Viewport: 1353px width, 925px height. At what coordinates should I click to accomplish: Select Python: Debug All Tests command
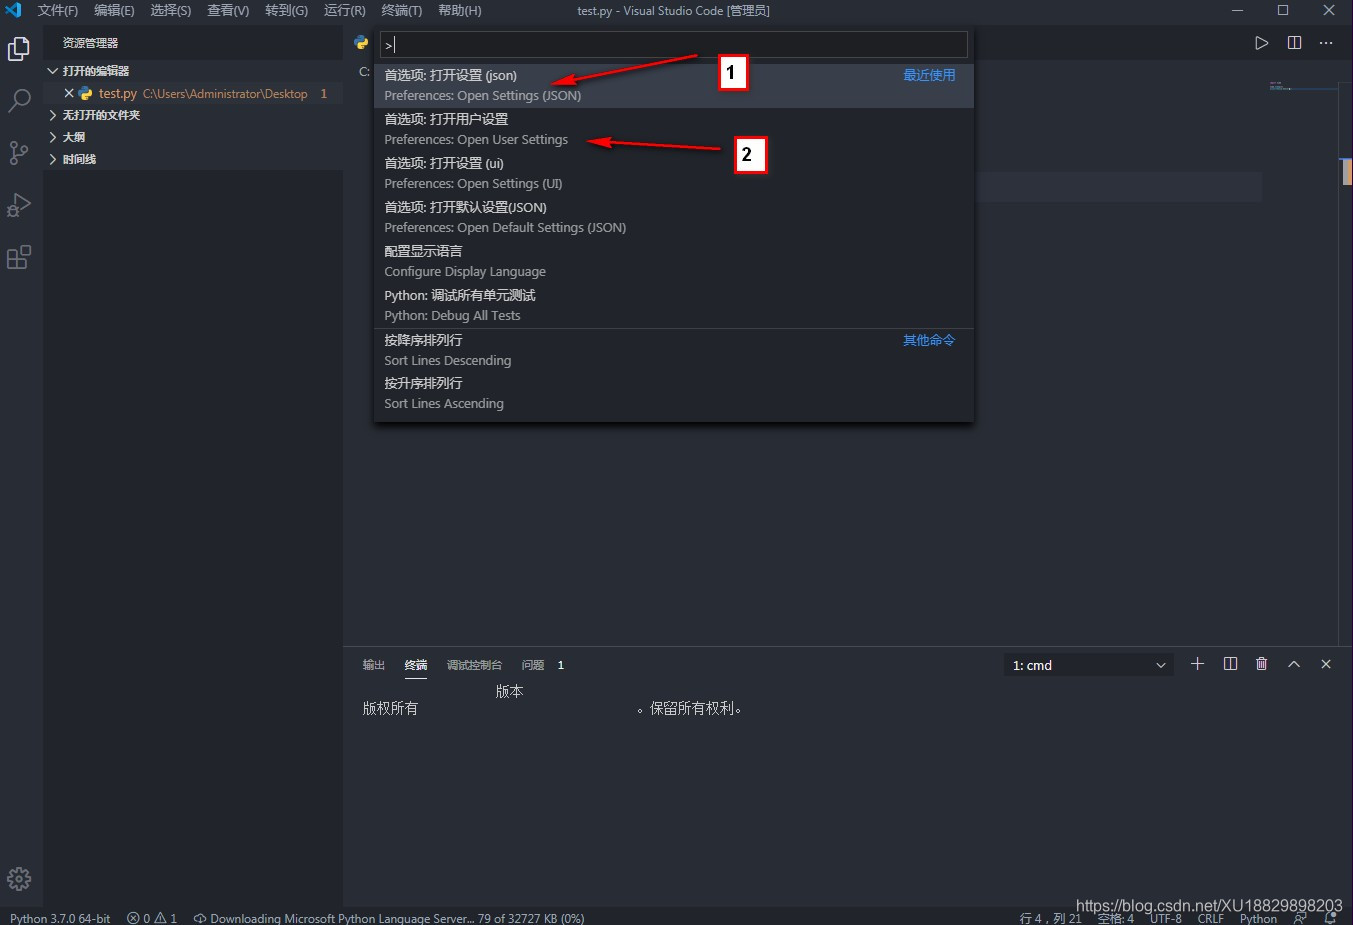click(x=674, y=306)
